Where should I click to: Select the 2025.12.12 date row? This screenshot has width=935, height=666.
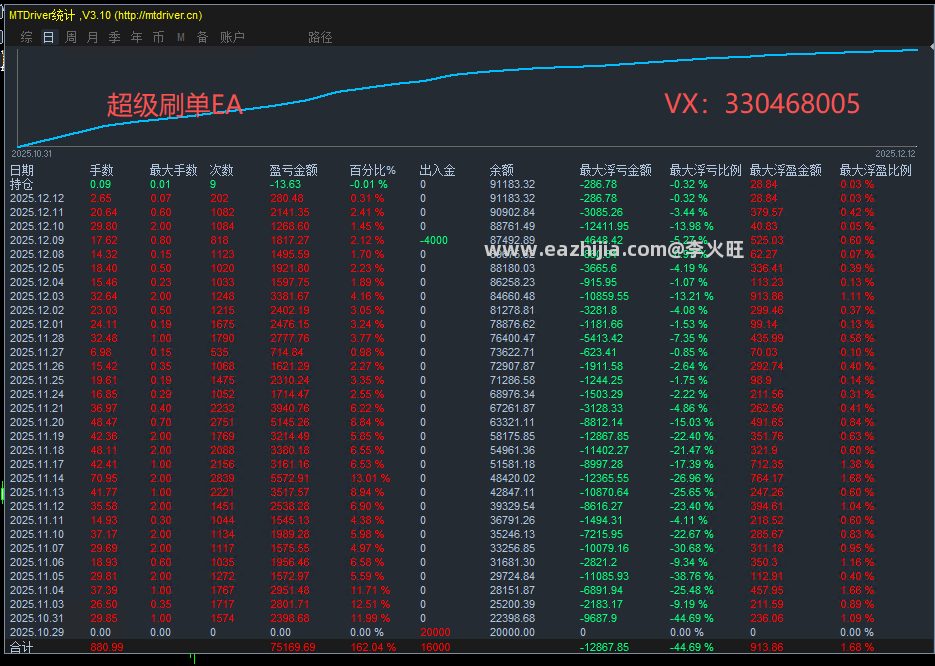pos(467,199)
